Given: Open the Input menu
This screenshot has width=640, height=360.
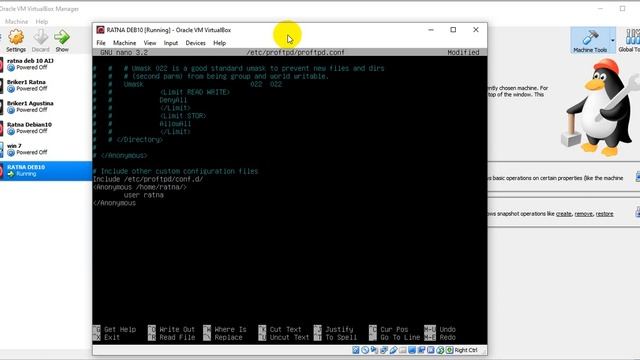Looking at the screenshot, I should [171, 43].
